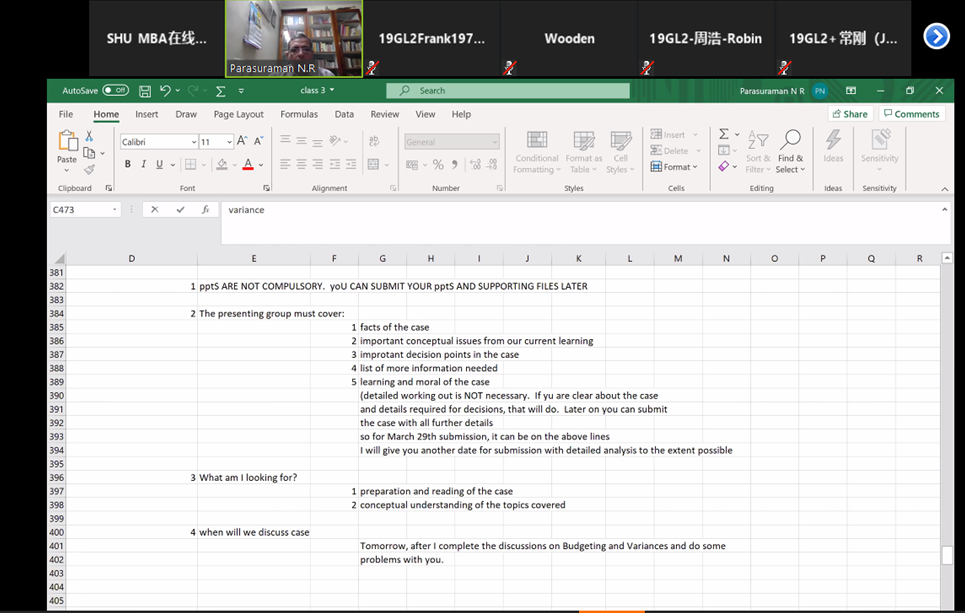Align text to the left

285,164
